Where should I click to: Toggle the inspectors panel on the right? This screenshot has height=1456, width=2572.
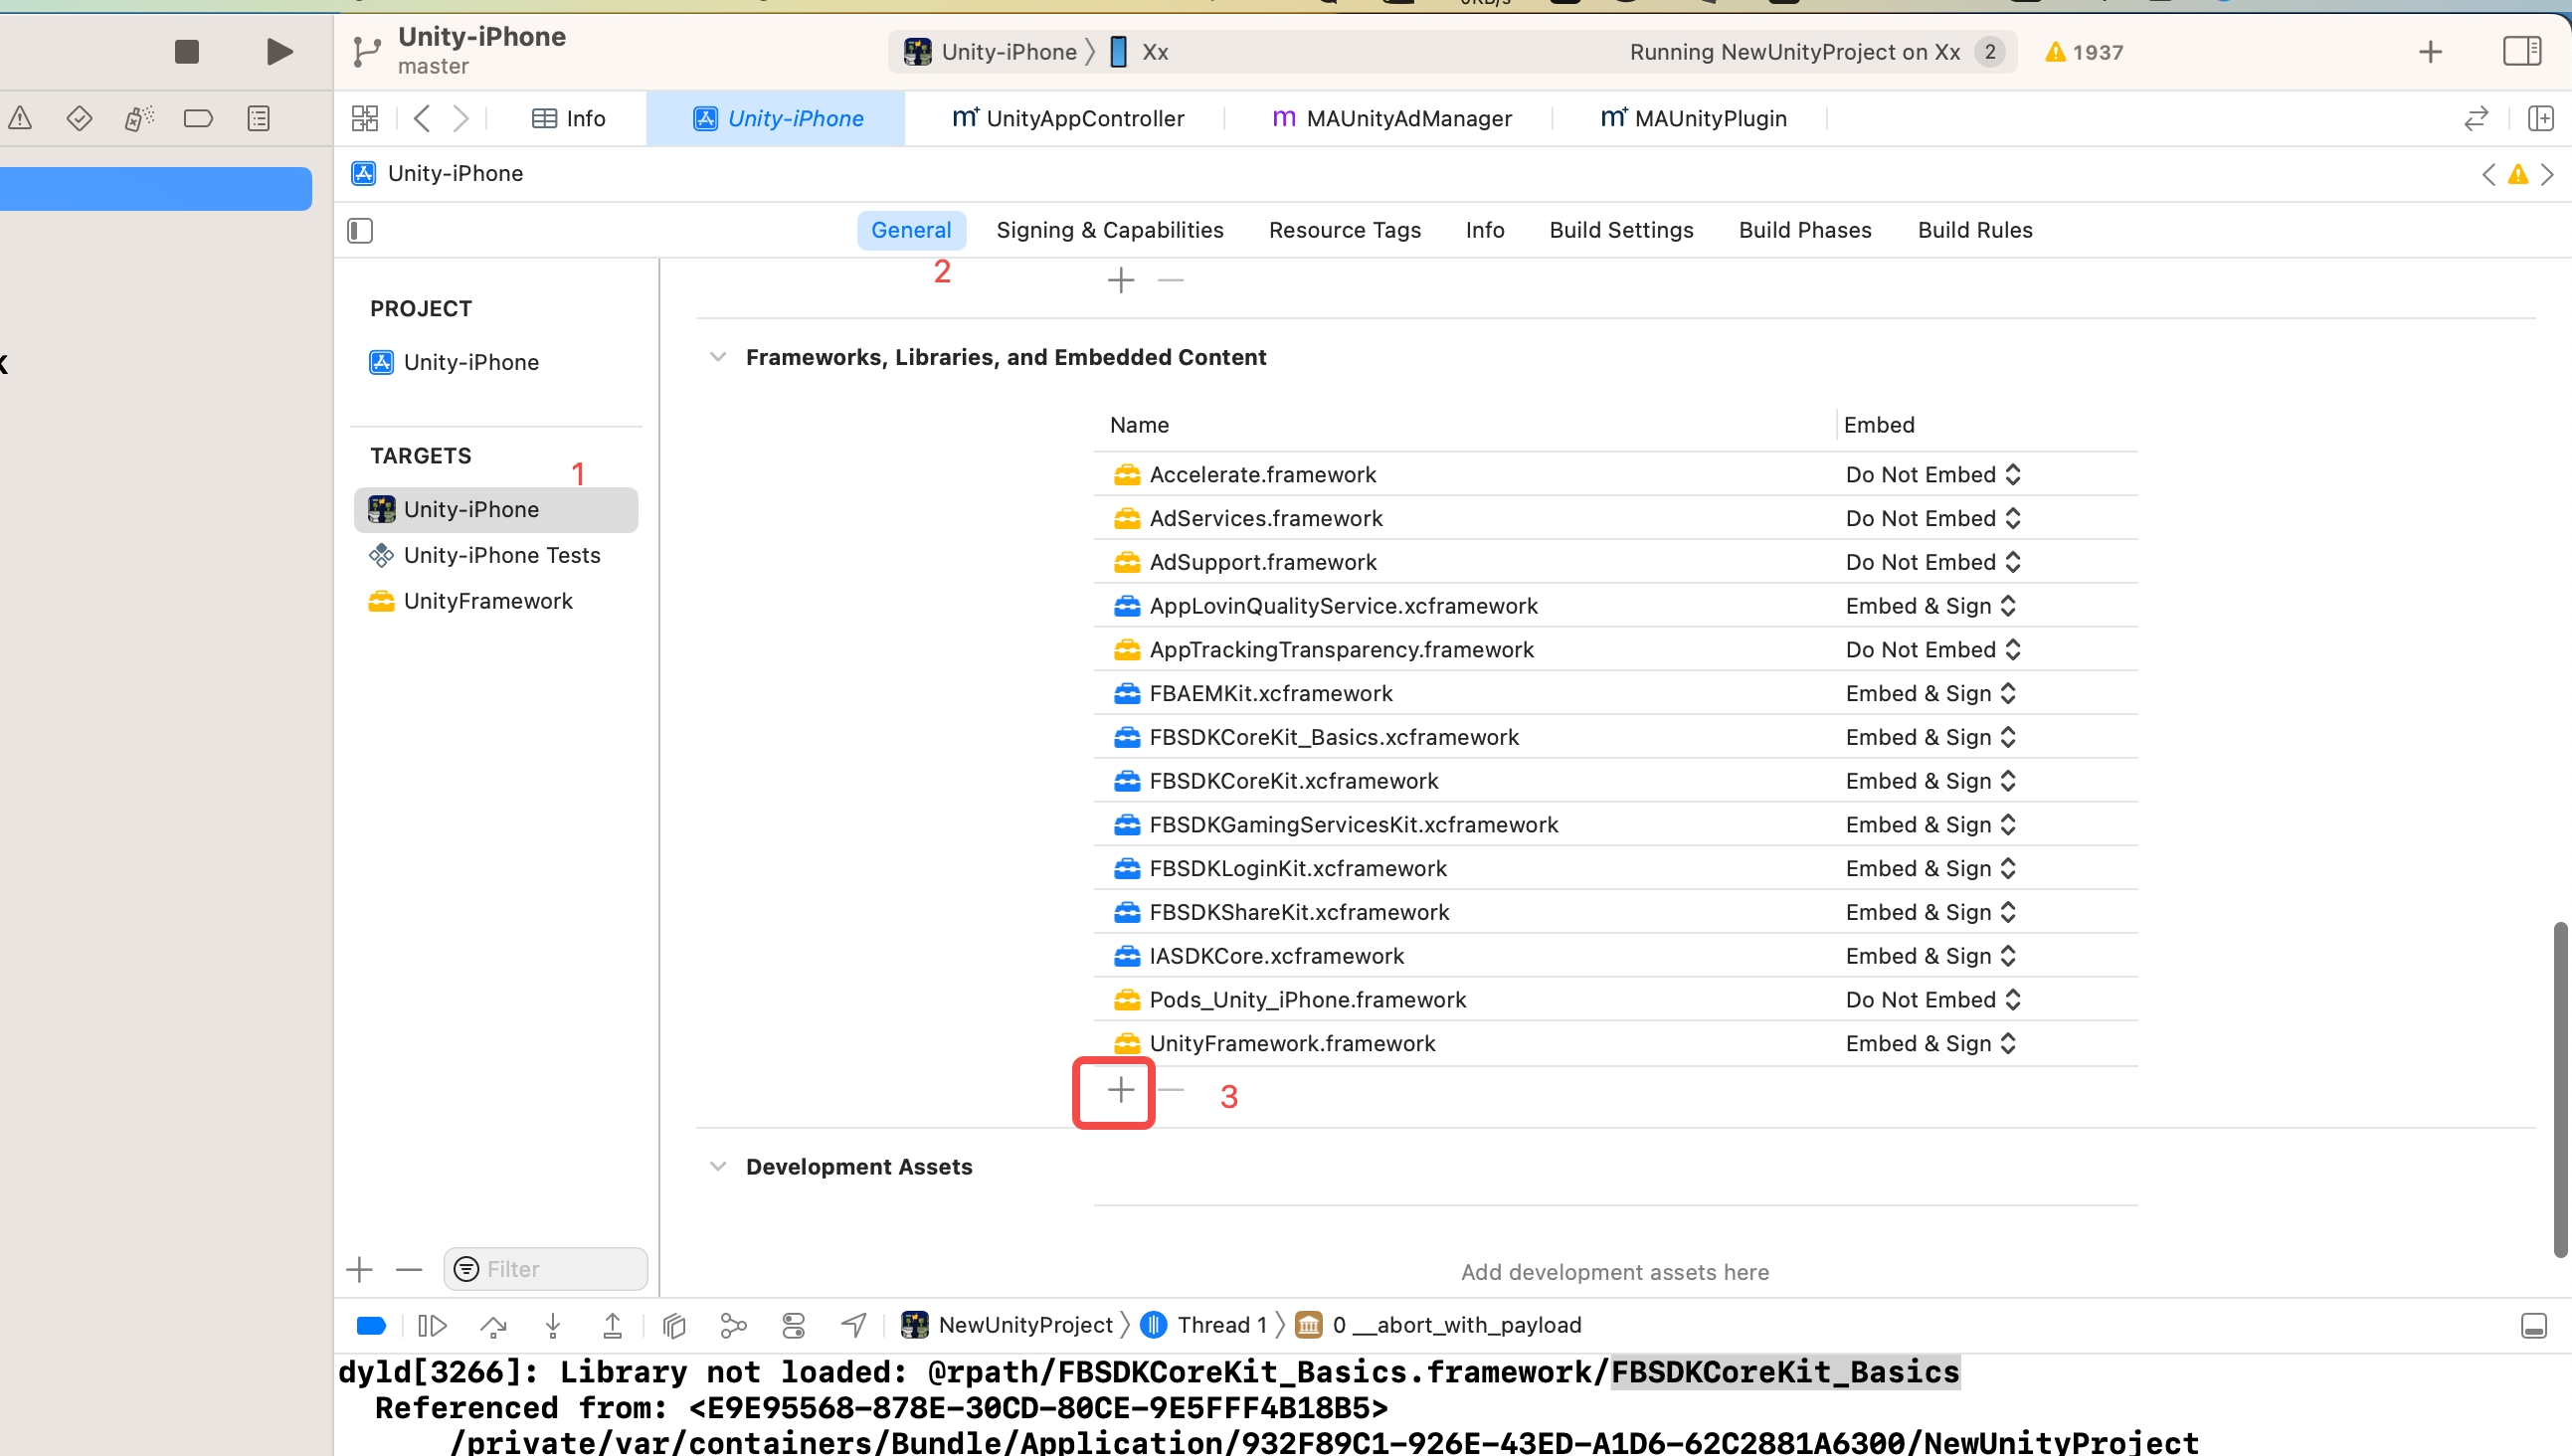pos(2521,51)
